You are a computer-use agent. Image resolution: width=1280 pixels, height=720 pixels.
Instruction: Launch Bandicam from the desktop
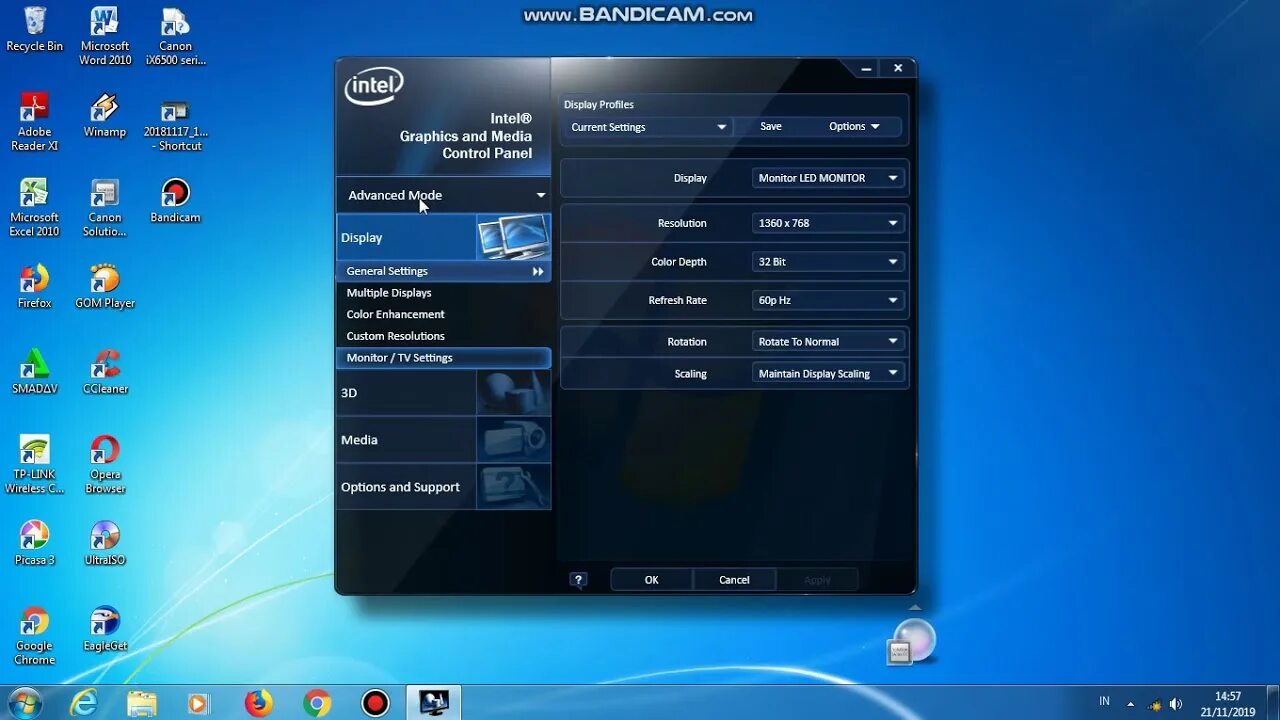pos(175,201)
